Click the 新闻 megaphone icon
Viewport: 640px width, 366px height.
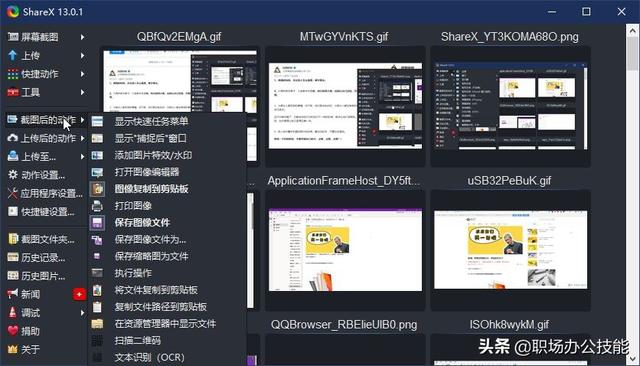click(x=13, y=294)
